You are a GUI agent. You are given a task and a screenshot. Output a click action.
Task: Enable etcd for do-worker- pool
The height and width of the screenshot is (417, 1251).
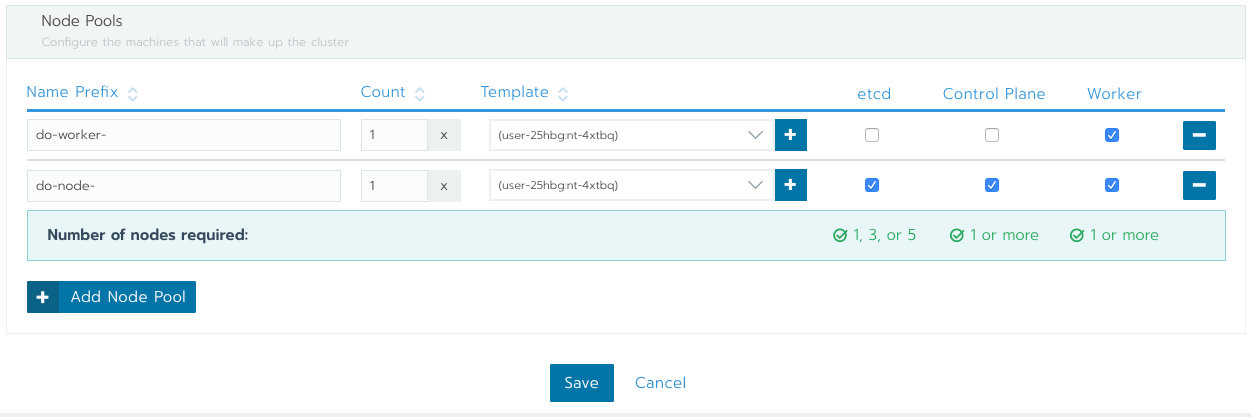point(872,135)
